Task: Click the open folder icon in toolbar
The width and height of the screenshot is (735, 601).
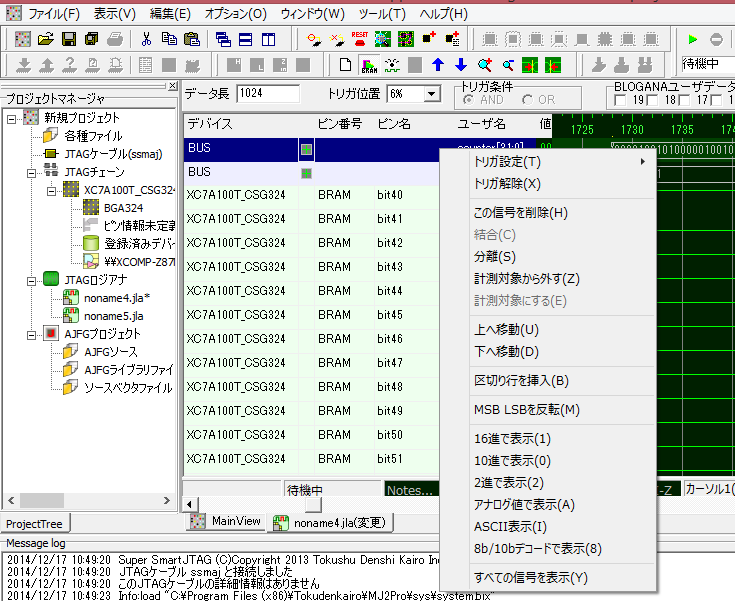Action: click(46, 39)
